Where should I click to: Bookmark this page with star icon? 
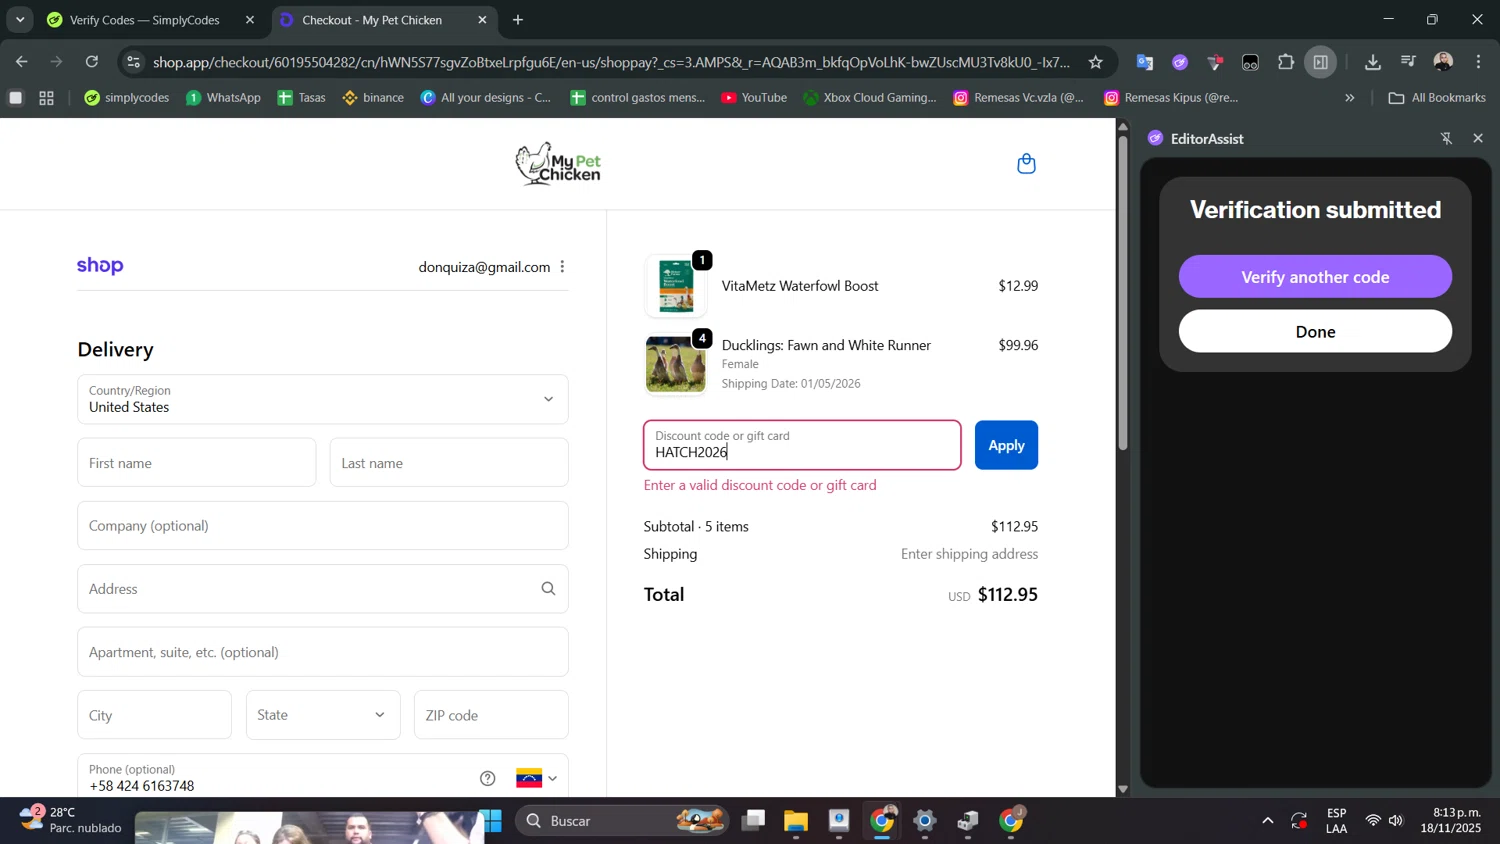pyautogui.click(x=1096, y=62)
